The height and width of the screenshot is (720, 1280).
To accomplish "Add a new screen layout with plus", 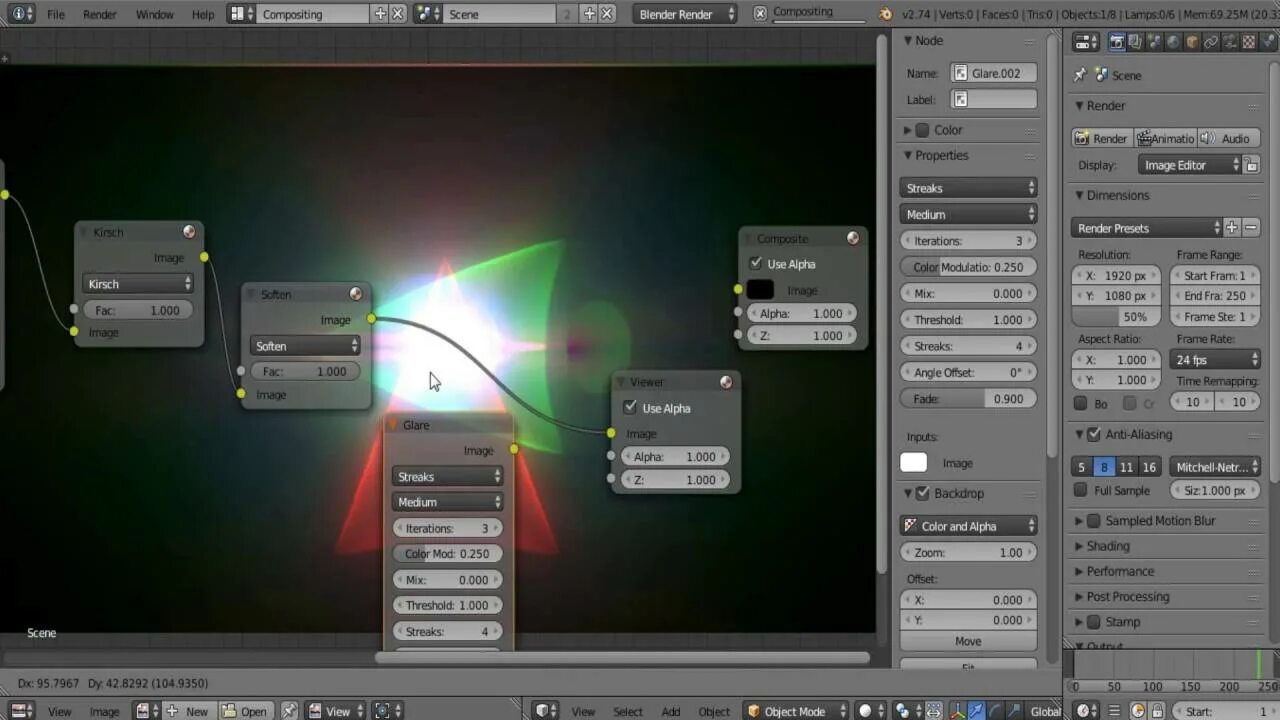I will pos(380,14).
